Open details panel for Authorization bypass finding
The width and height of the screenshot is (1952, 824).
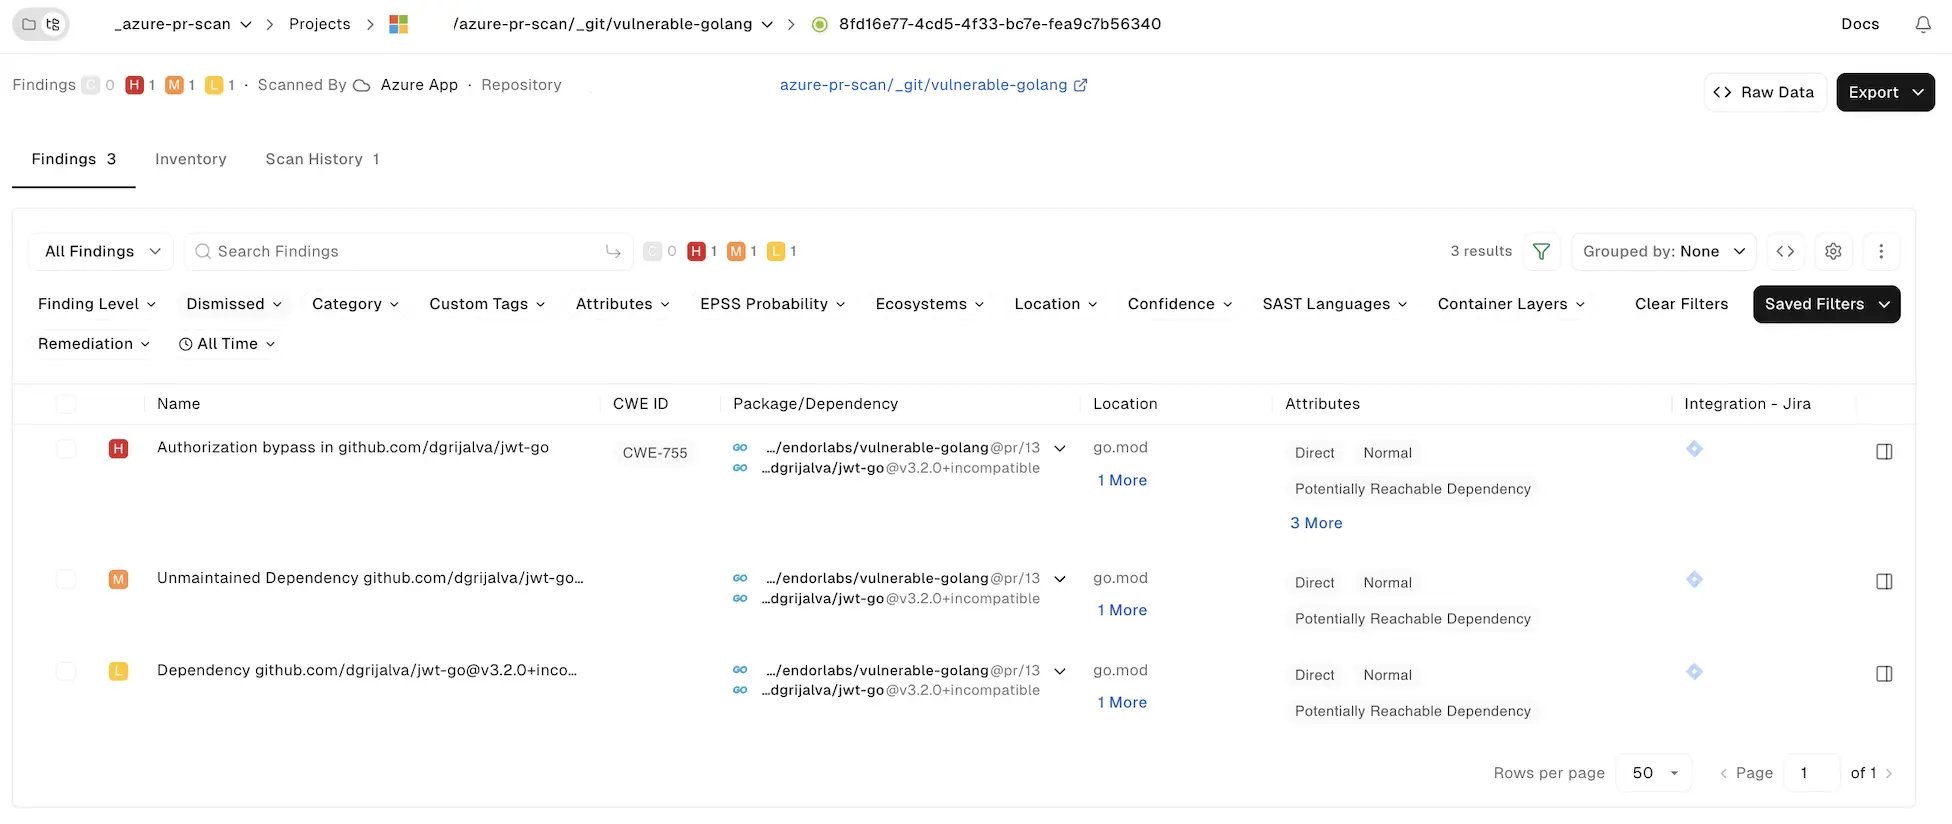click(x=1884, y=452)
